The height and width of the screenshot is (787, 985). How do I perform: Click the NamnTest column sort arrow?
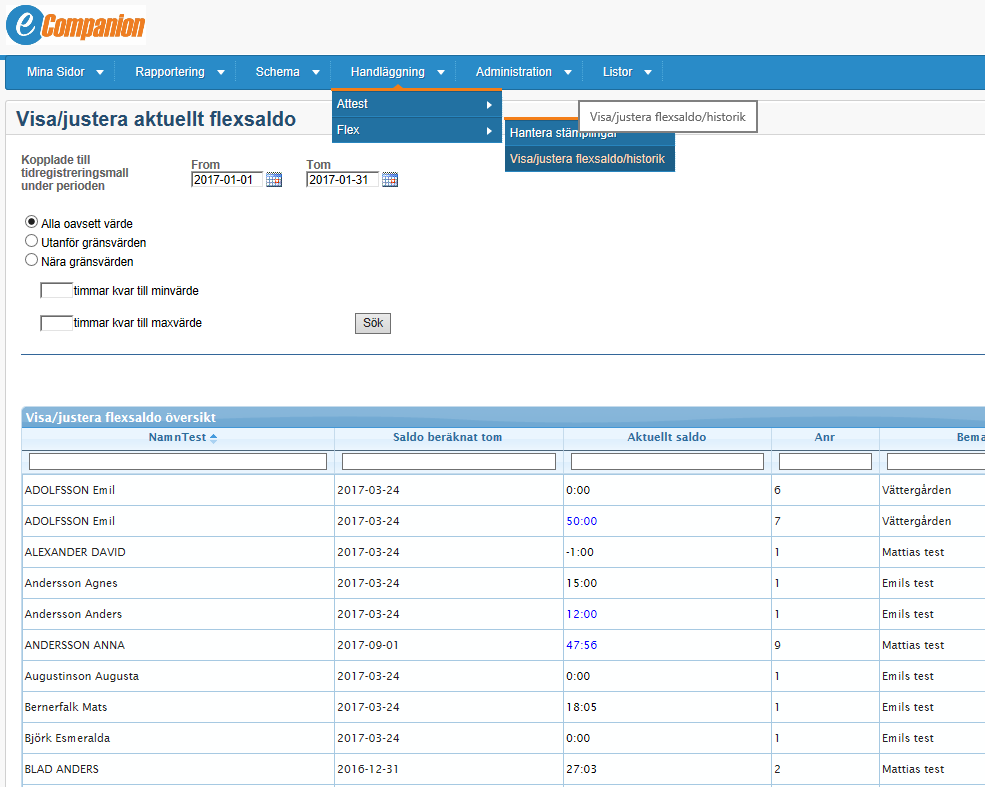[x=213, y=438]
